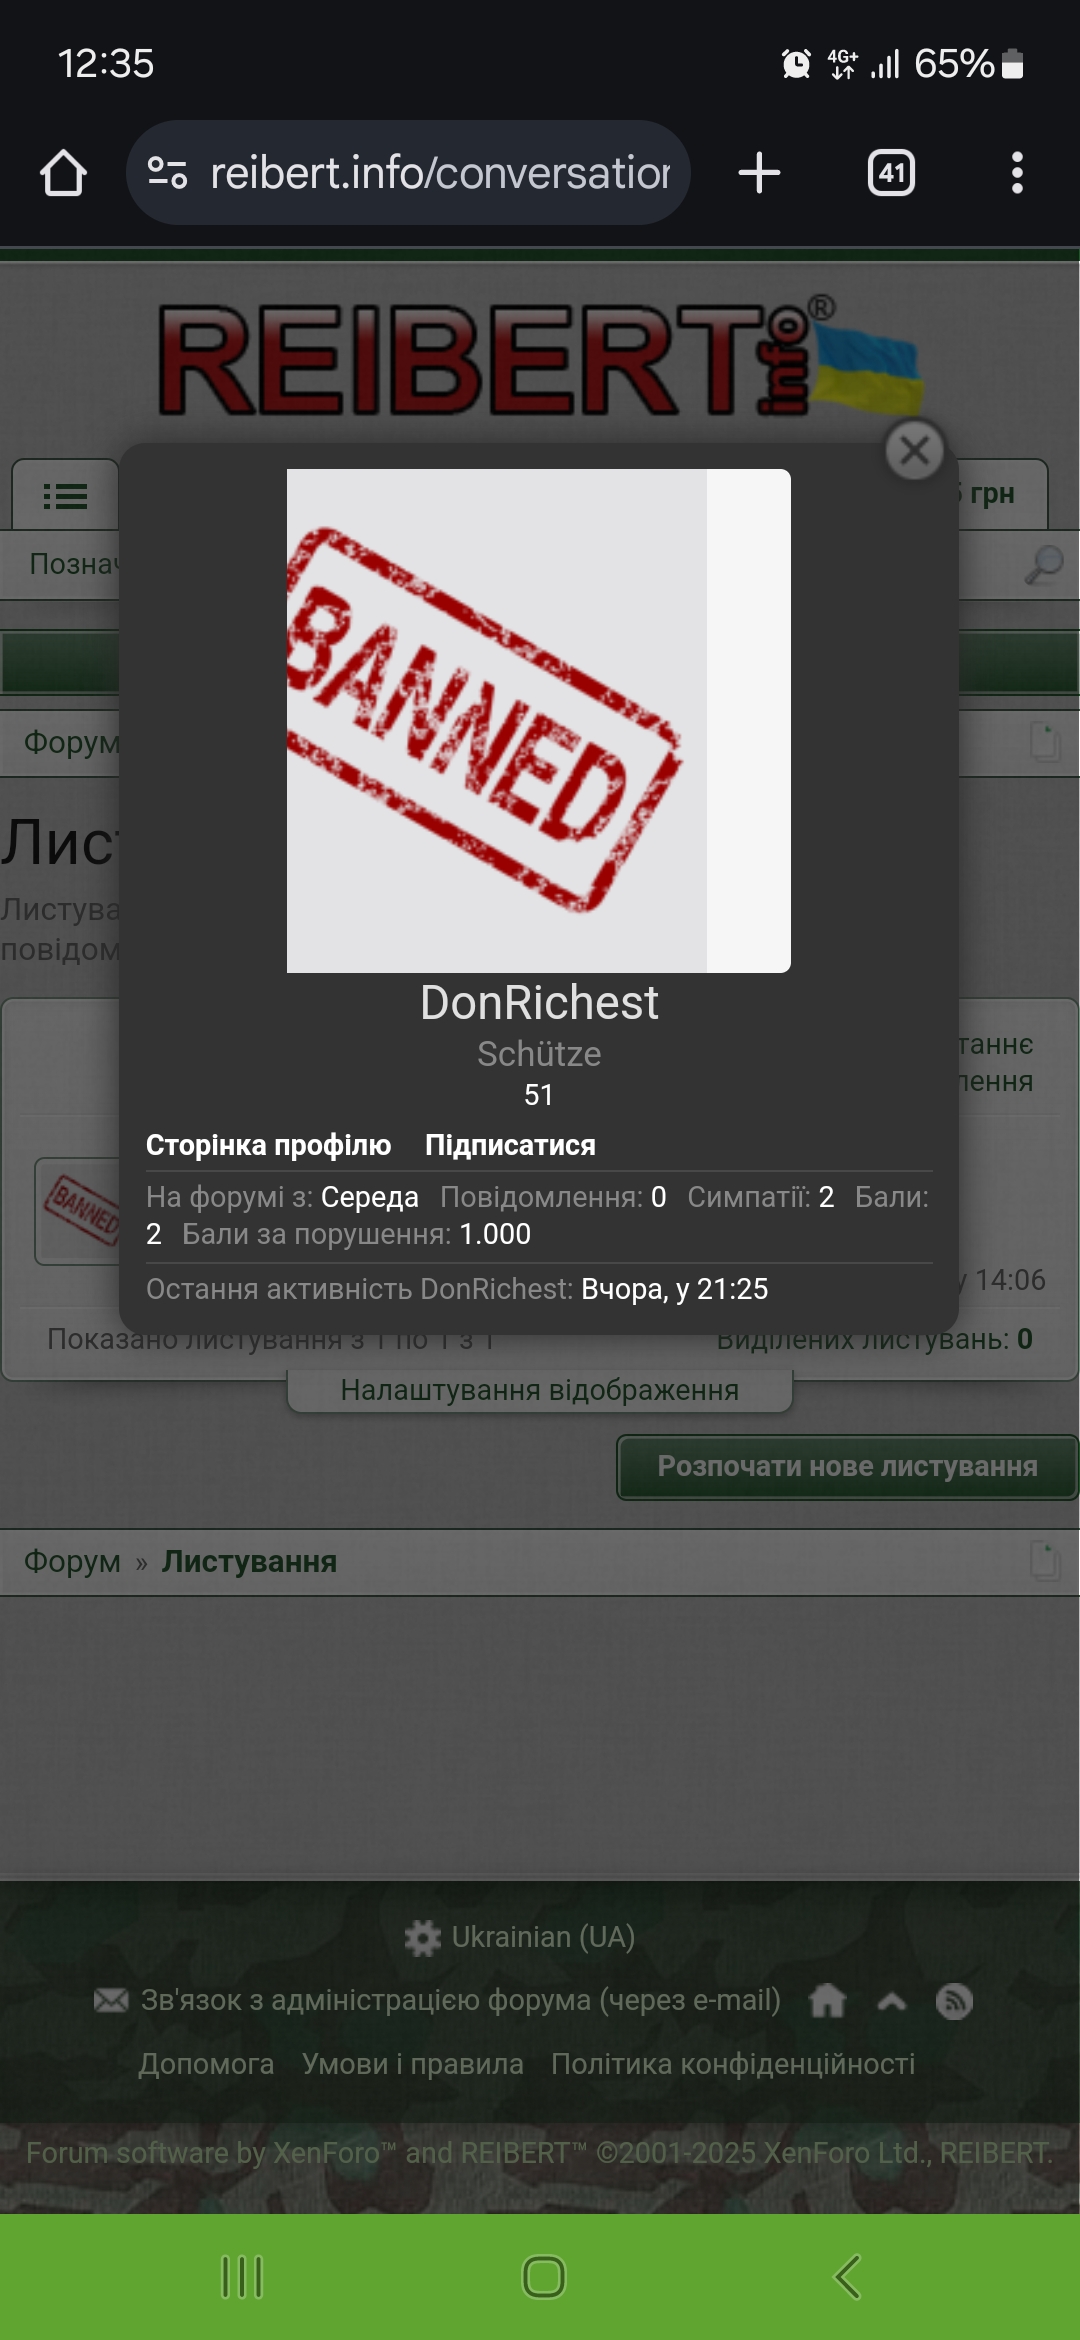Open Умови і правила link
This screenshot has height=2340, width=1080.
coord(413,2064)
